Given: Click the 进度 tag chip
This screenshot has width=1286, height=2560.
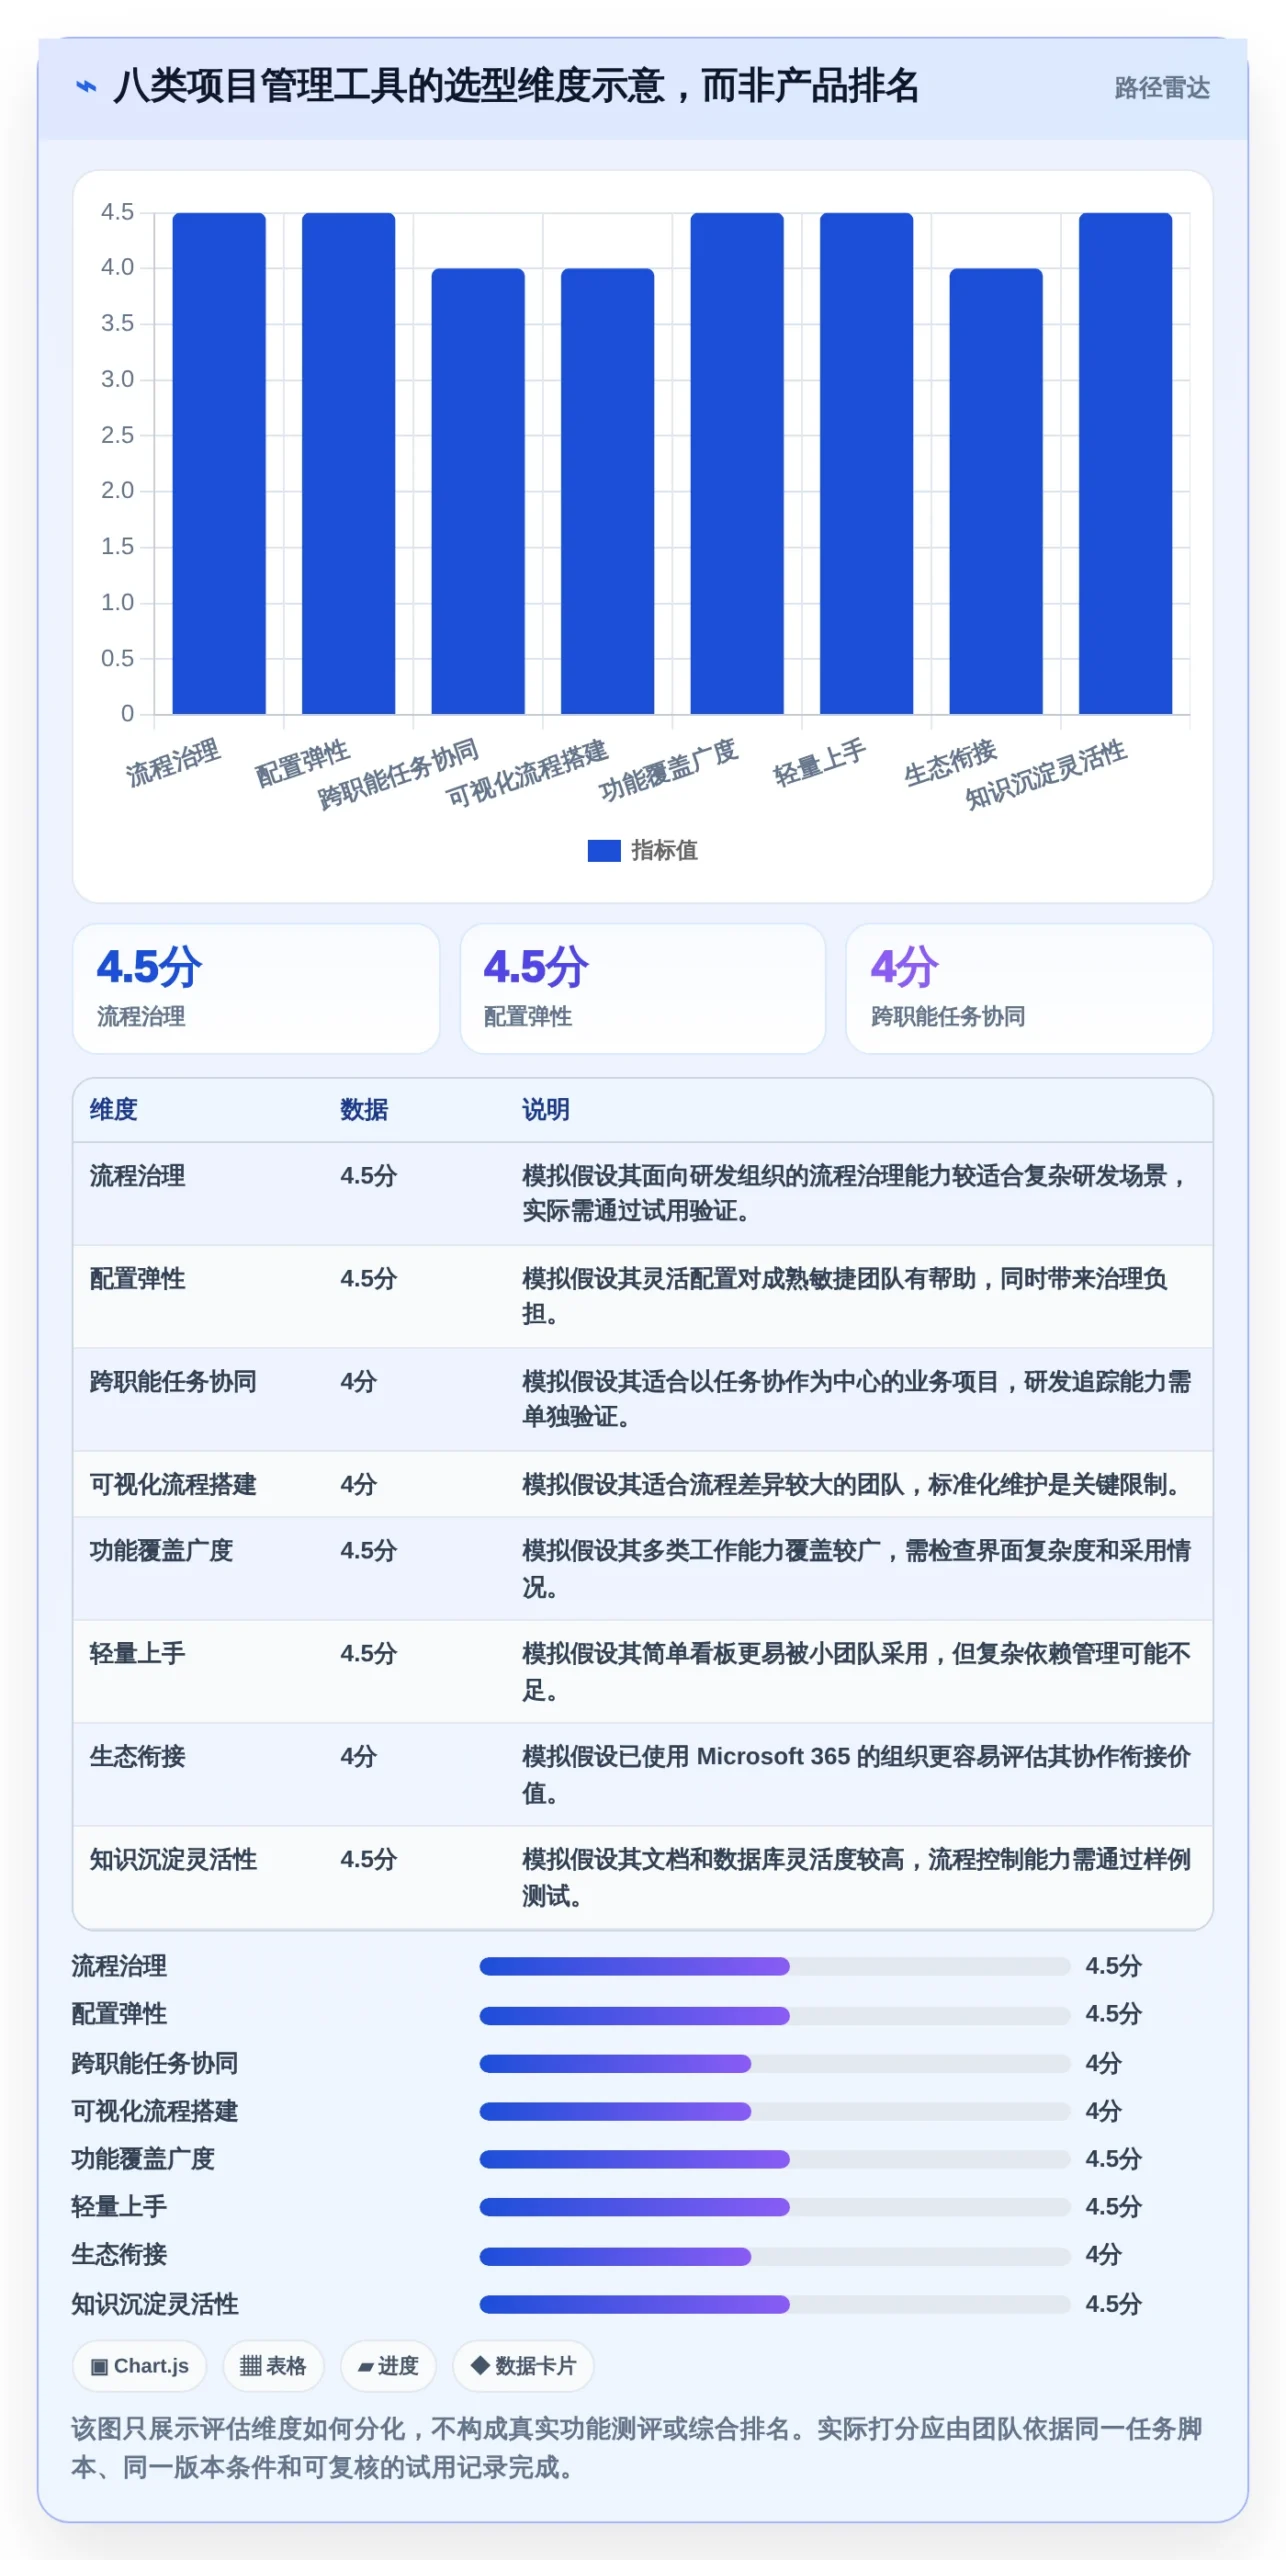Looking at the screenshot, I should pyautogui.click(x=388, y=2366).
